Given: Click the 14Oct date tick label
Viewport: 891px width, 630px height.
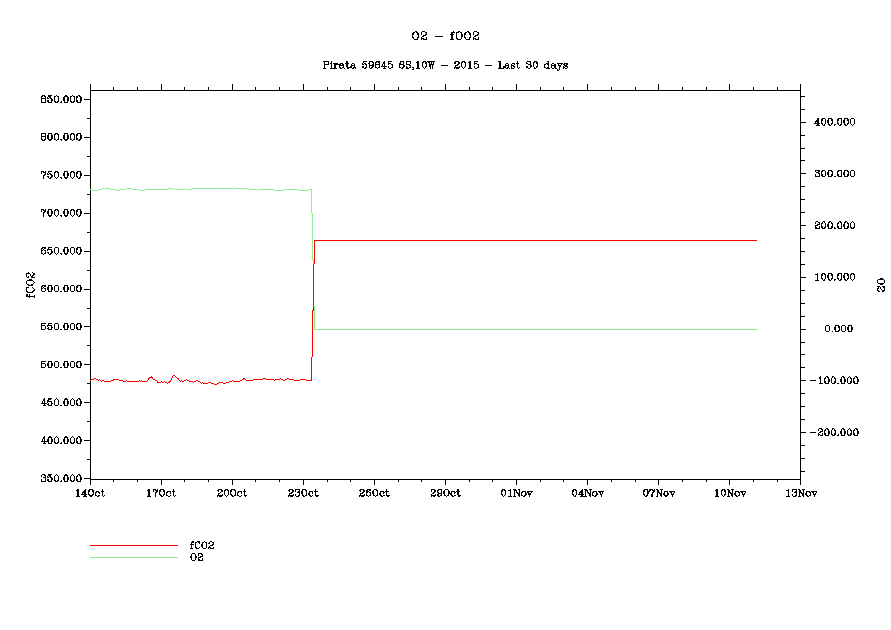Looking at the screenshot, I should click(x=90, y=493).
